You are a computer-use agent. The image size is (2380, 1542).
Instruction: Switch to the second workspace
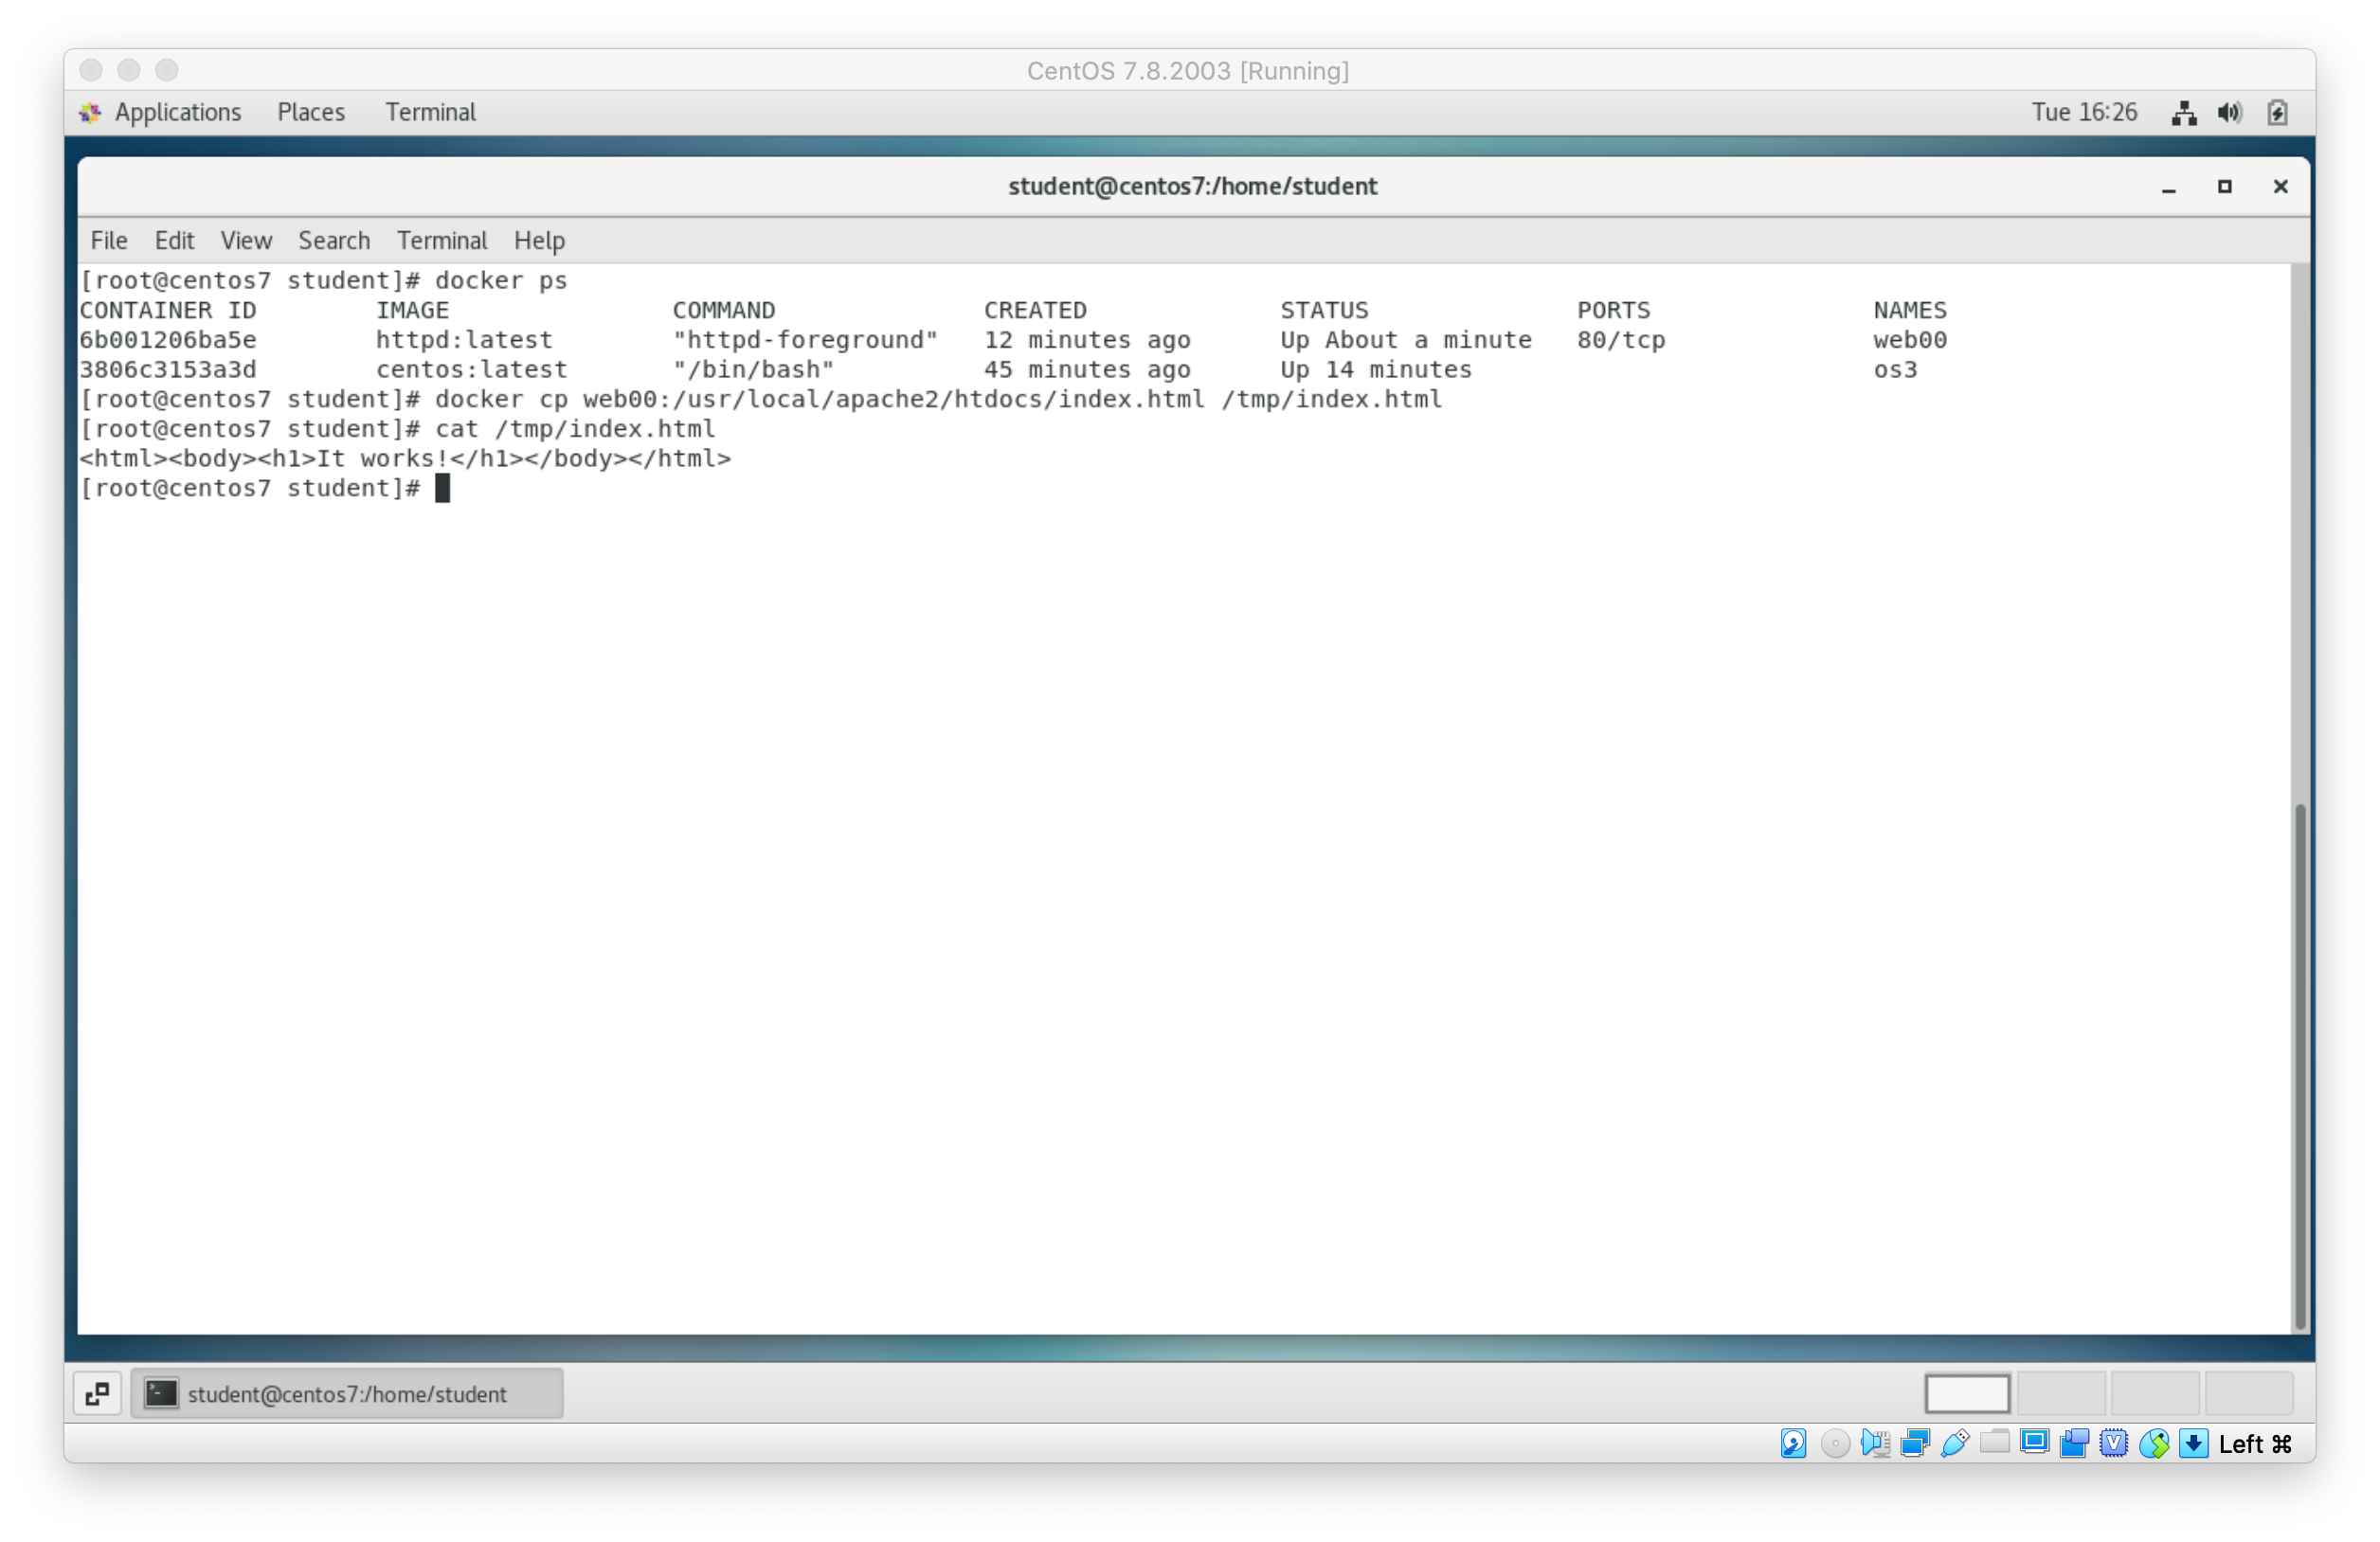pos(2060,1393)
